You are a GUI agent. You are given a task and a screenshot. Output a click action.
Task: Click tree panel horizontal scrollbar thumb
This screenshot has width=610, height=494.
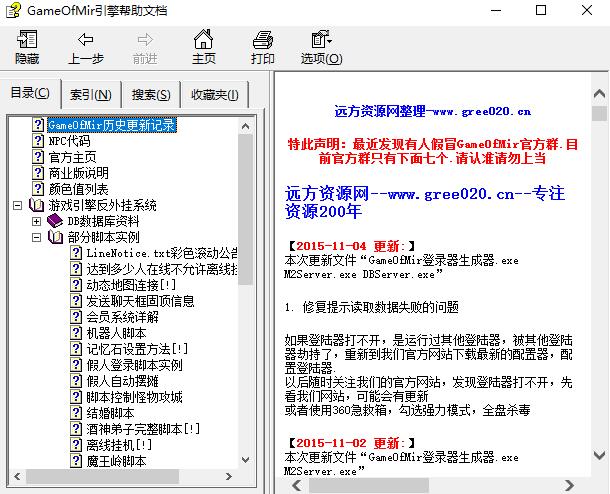pos(103,476)
